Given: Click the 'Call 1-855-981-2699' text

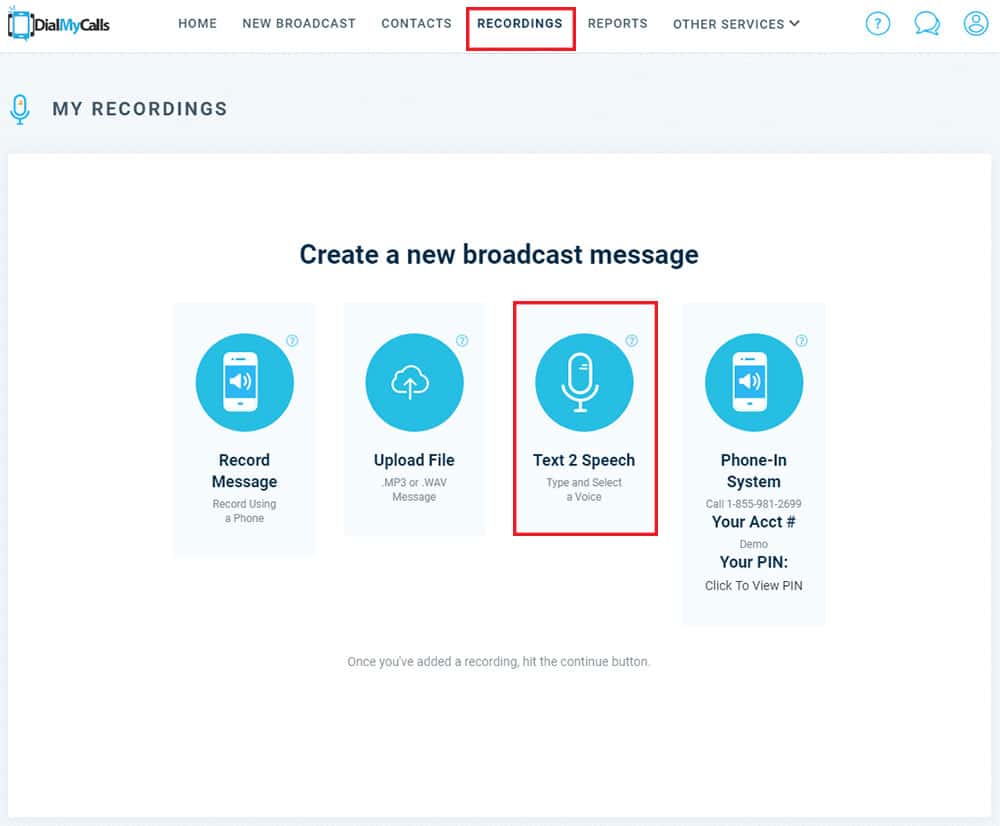Looking at the screenshot, I should [x=754, y=504].
